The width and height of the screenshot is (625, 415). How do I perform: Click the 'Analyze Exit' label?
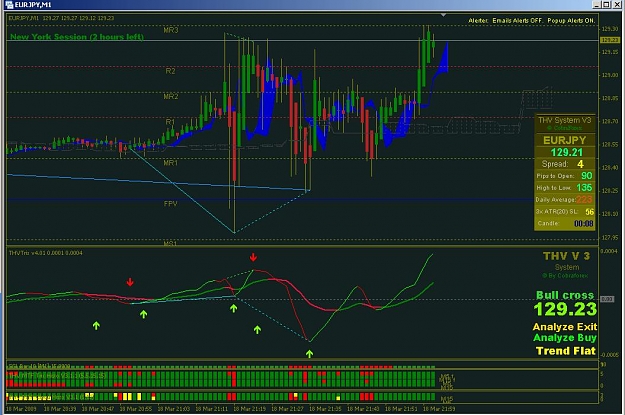[x=565, y=327]
